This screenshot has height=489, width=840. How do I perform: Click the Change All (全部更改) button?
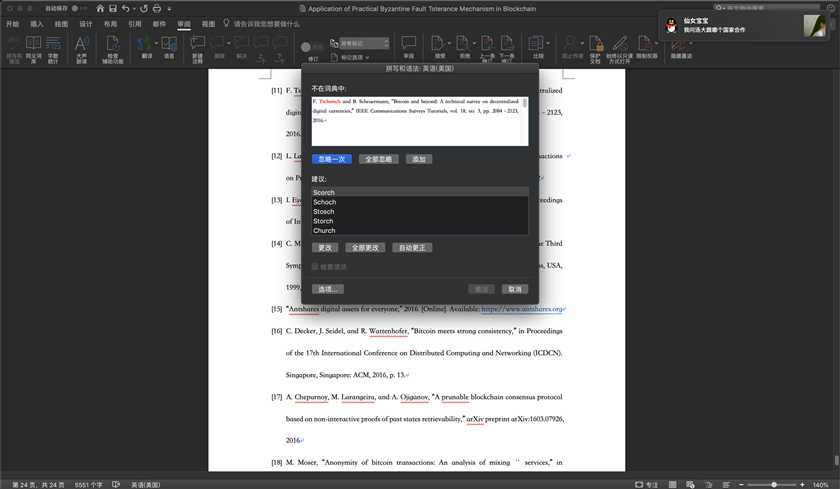pos(365,247)
